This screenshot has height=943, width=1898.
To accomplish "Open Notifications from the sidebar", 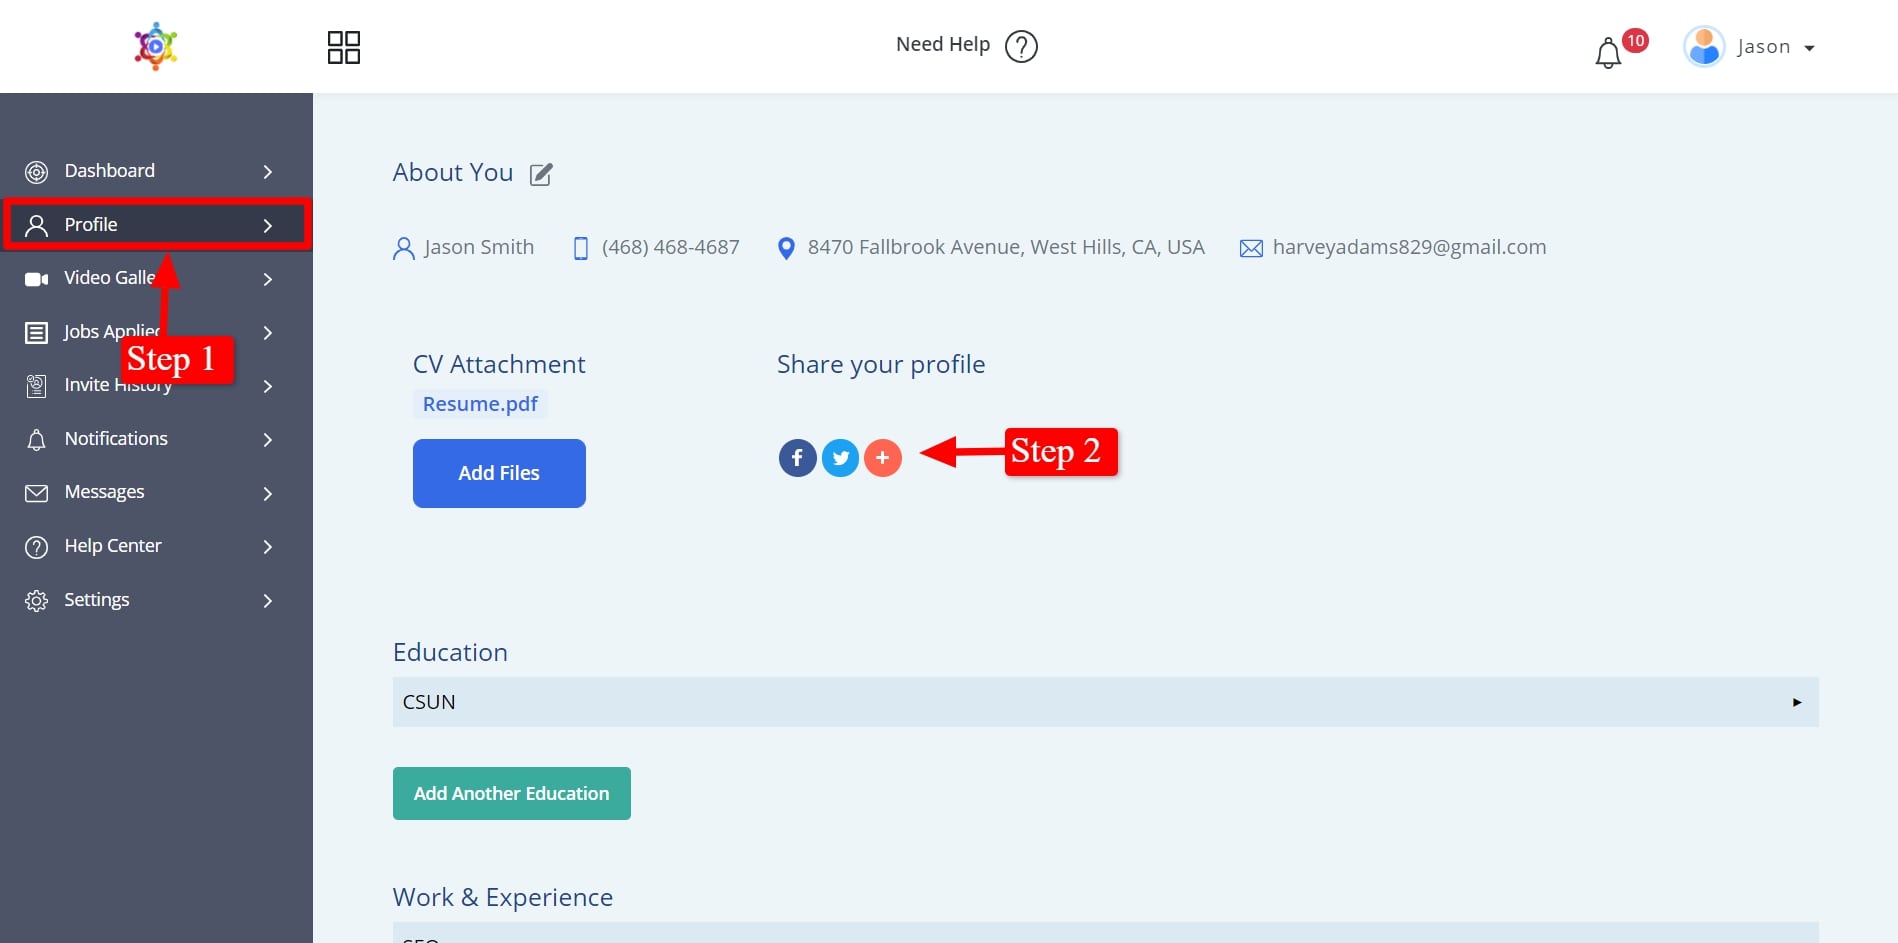I will coord(116,439).
